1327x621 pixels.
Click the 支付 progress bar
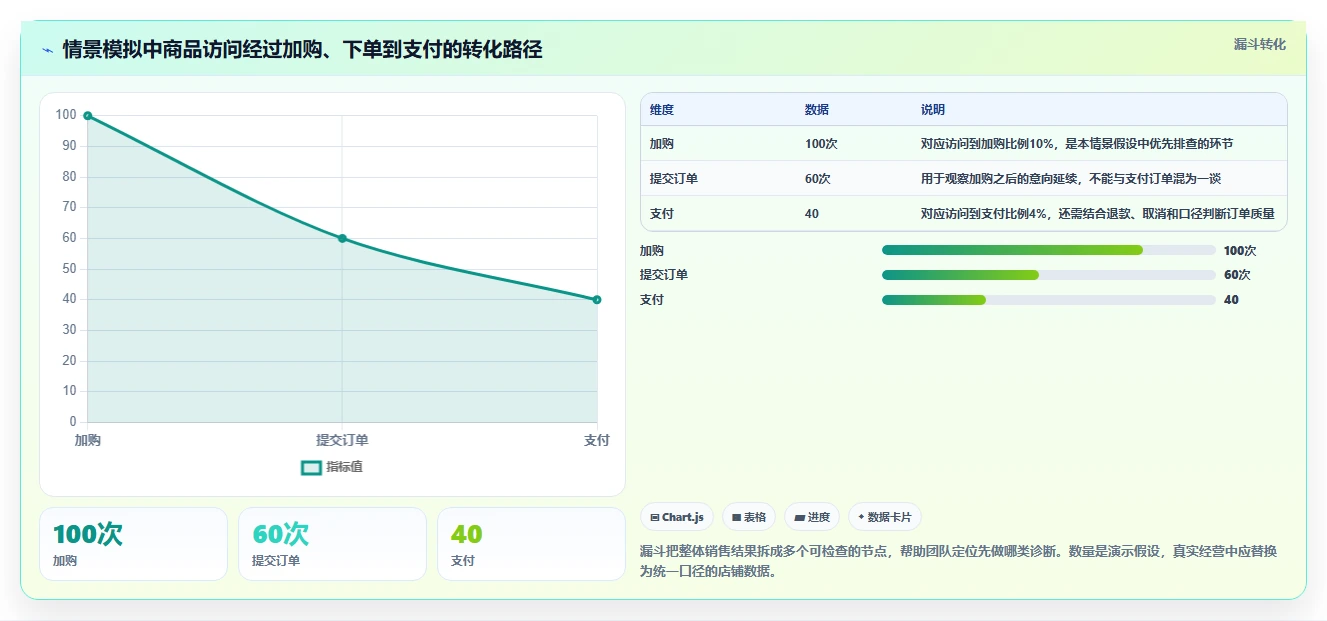pos(1049,300)
